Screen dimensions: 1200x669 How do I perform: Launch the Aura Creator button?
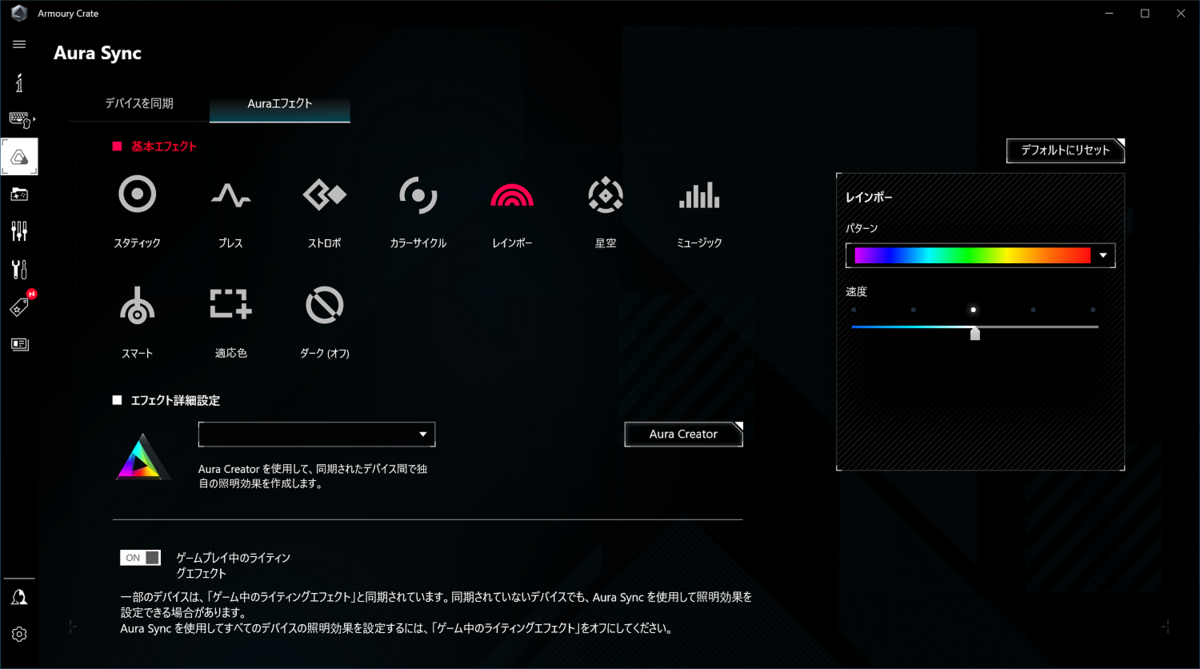click(x=683, y=434)
